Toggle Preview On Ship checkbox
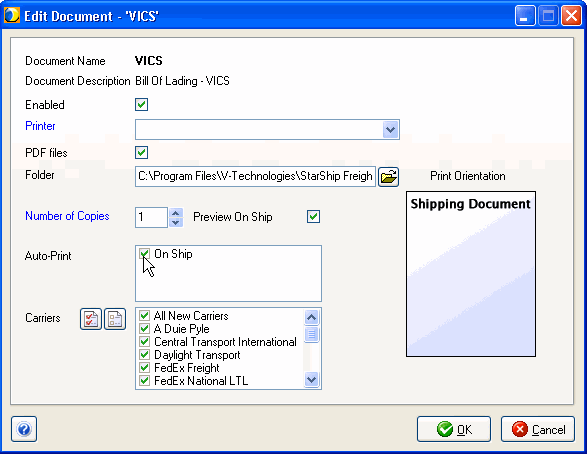The image size is (587, 454). (x=313, y=216)
